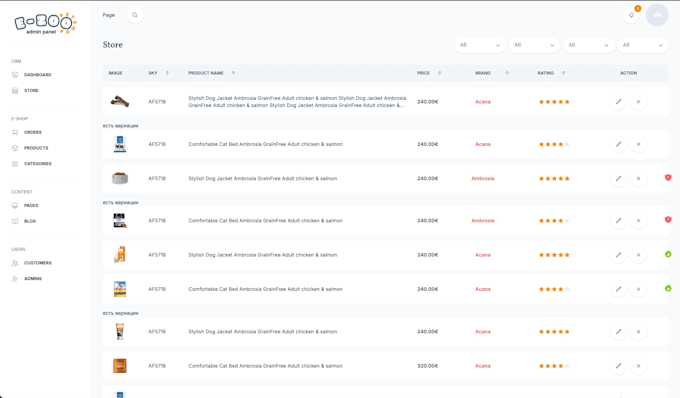Click the IMAGE column header
Image resolution: width=680 pixels, height=398 pixels.
115,73
